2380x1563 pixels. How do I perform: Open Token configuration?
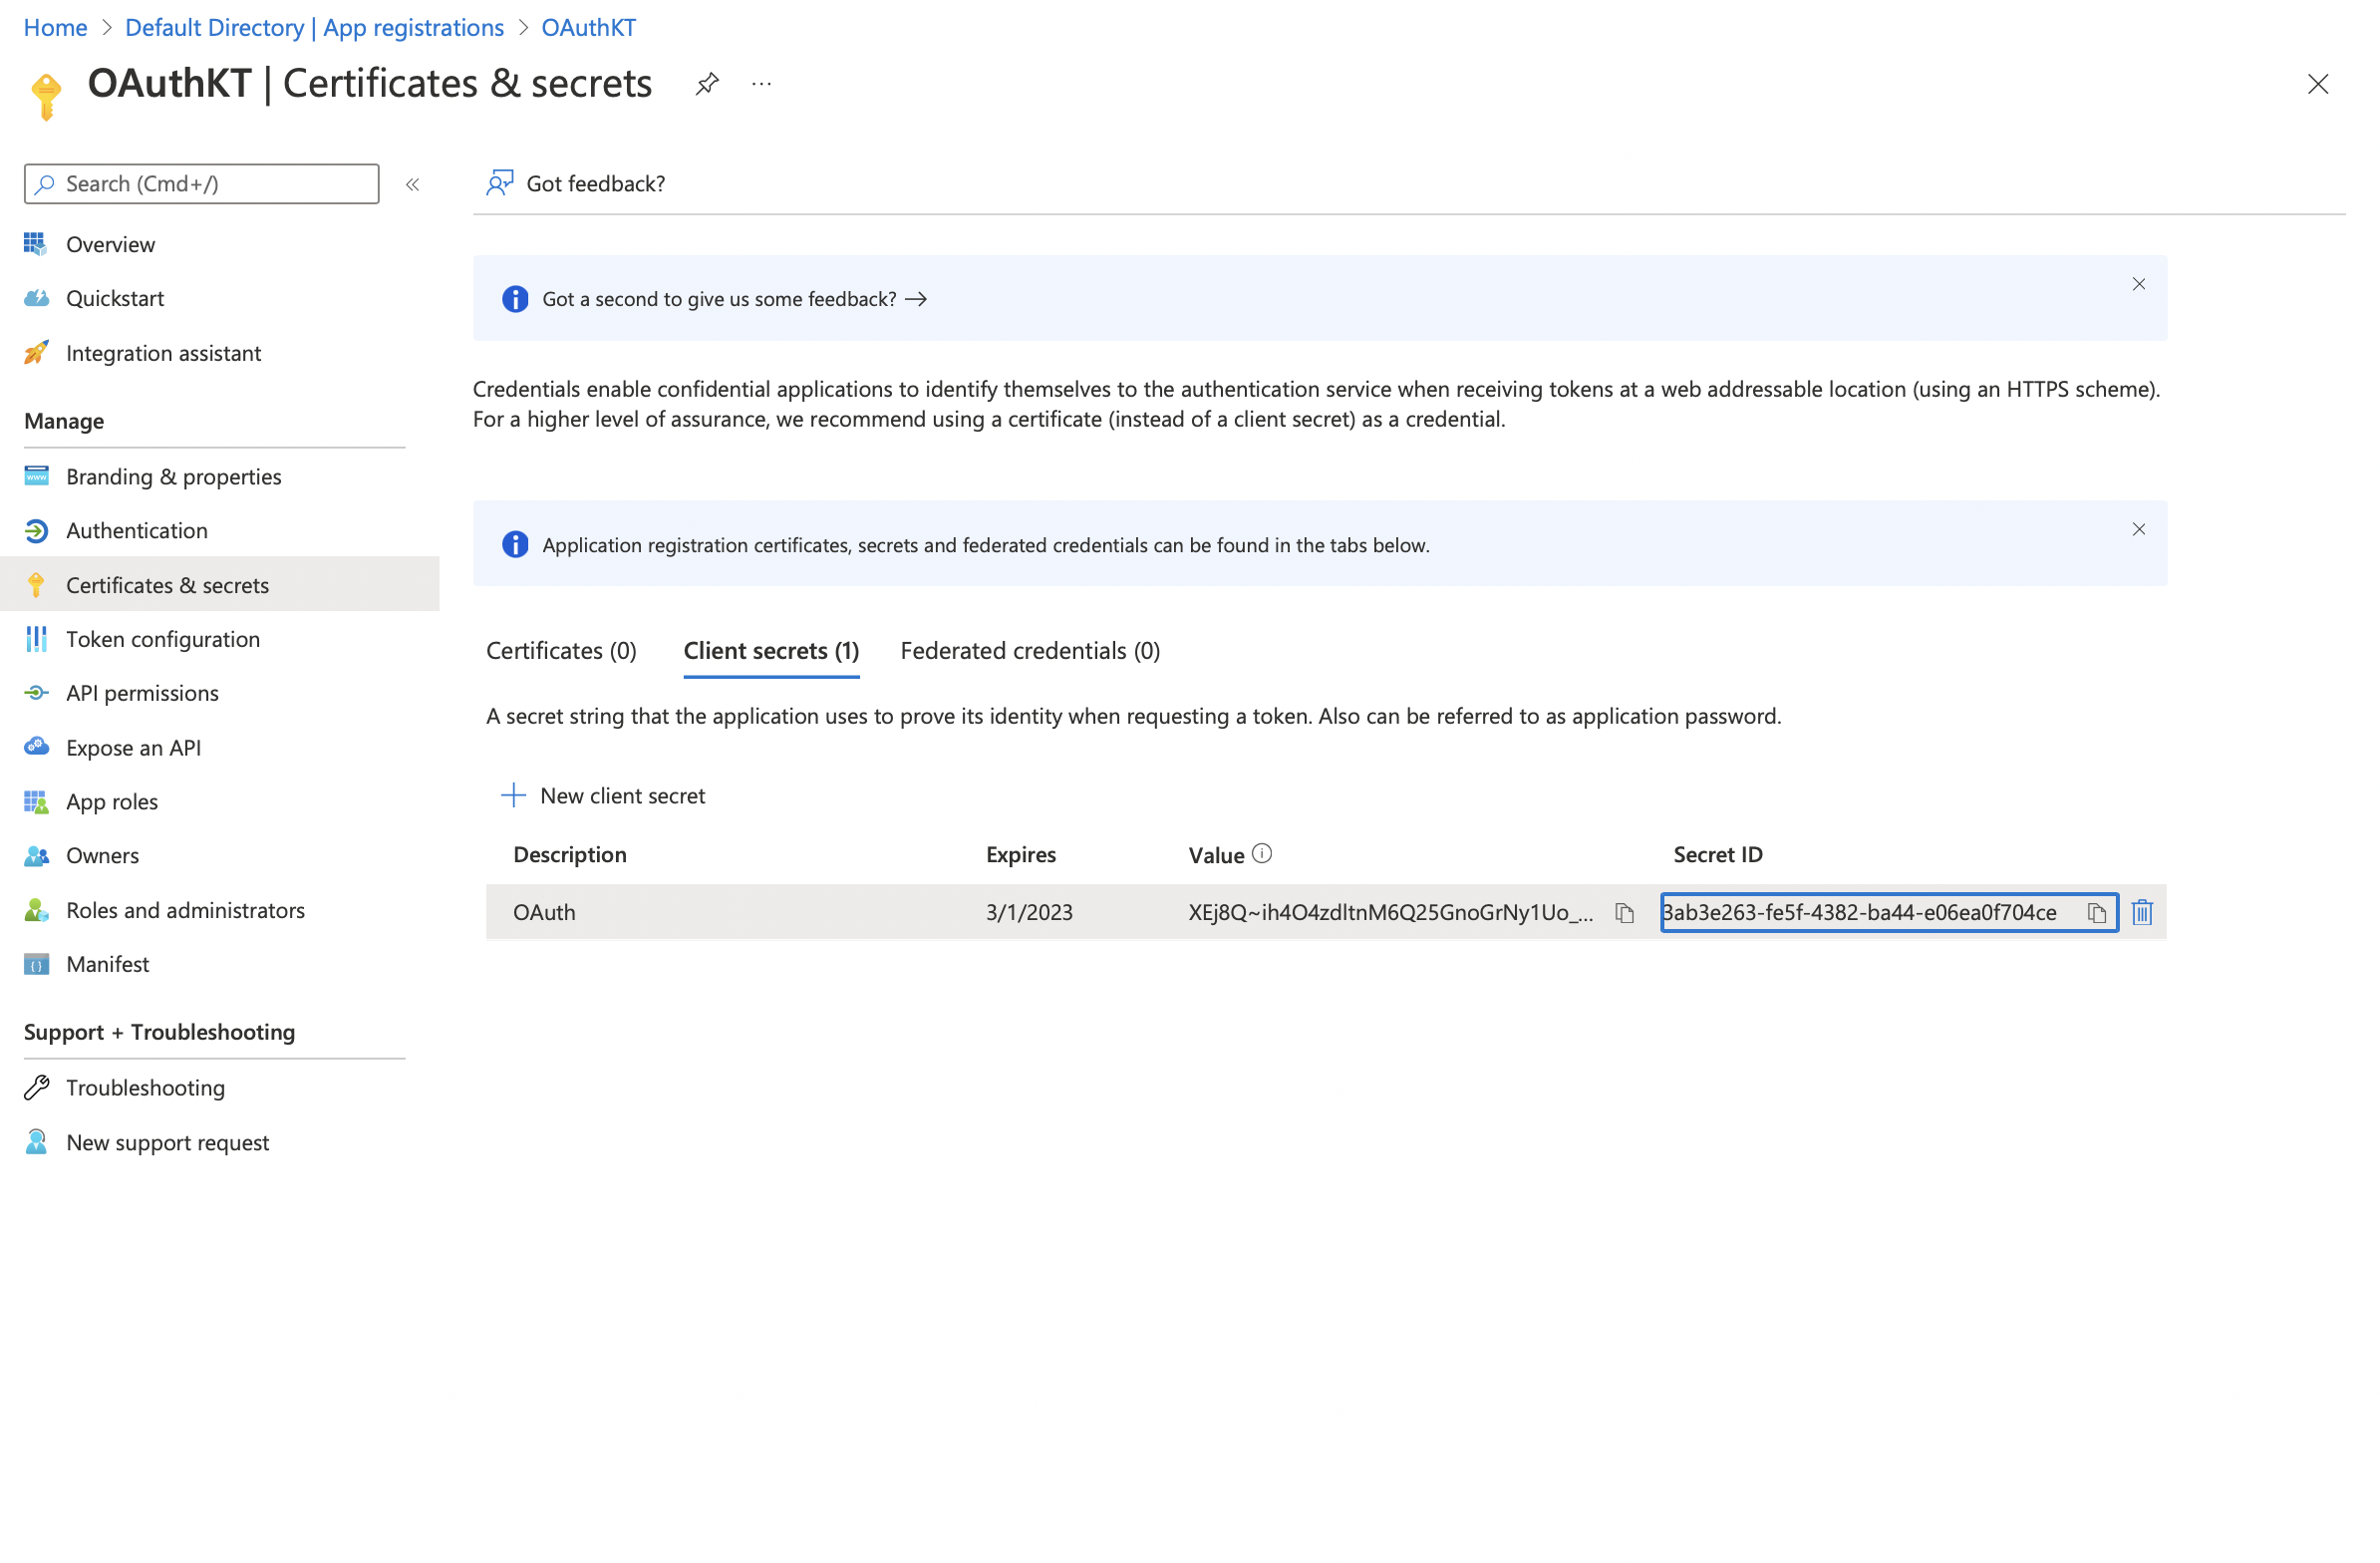tap(163, 639)
